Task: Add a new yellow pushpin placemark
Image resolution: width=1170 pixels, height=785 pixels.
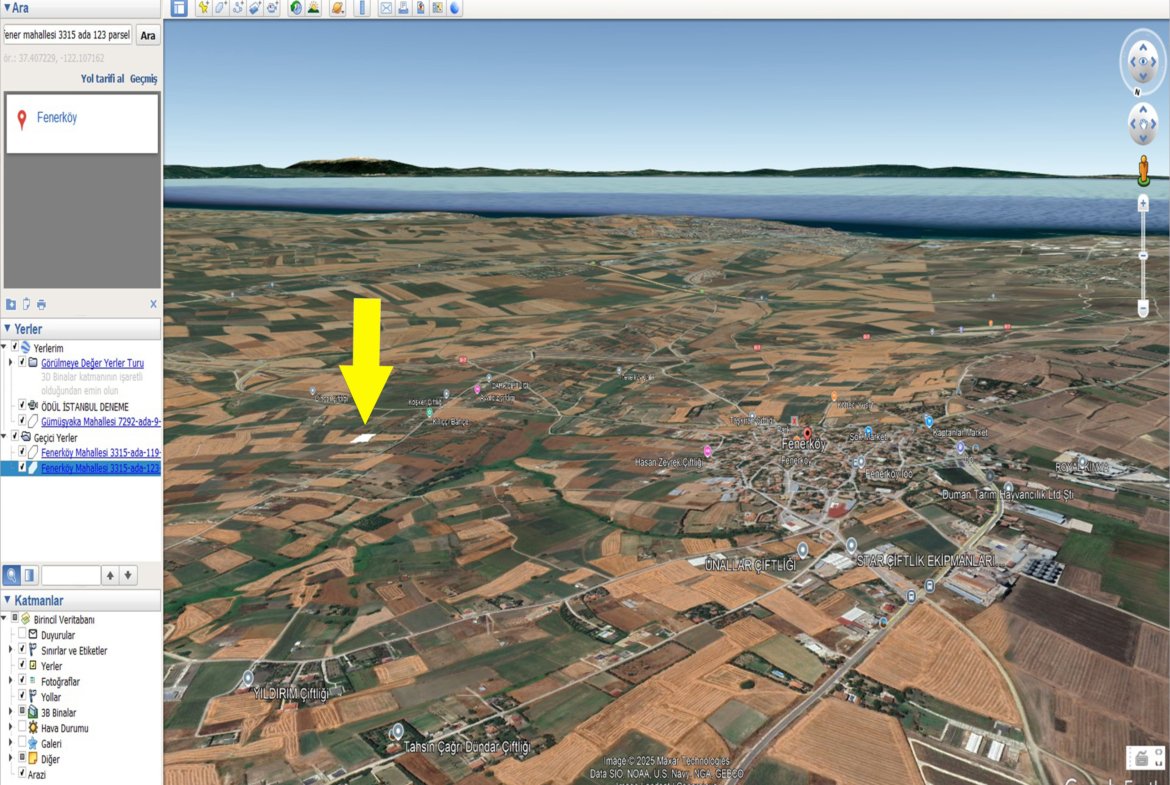Action: [x=203, y=8]
